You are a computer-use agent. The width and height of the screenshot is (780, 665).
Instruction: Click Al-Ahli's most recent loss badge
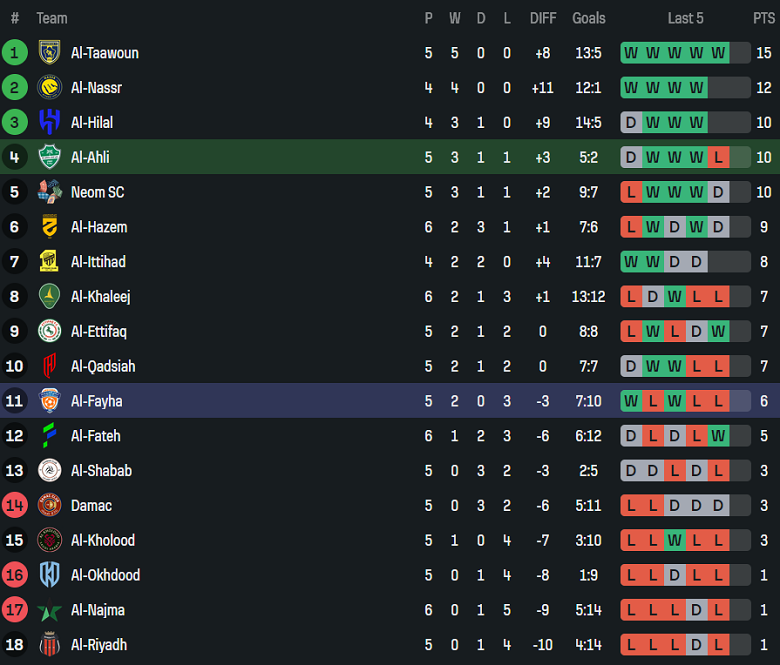click(x=717, y=157)
